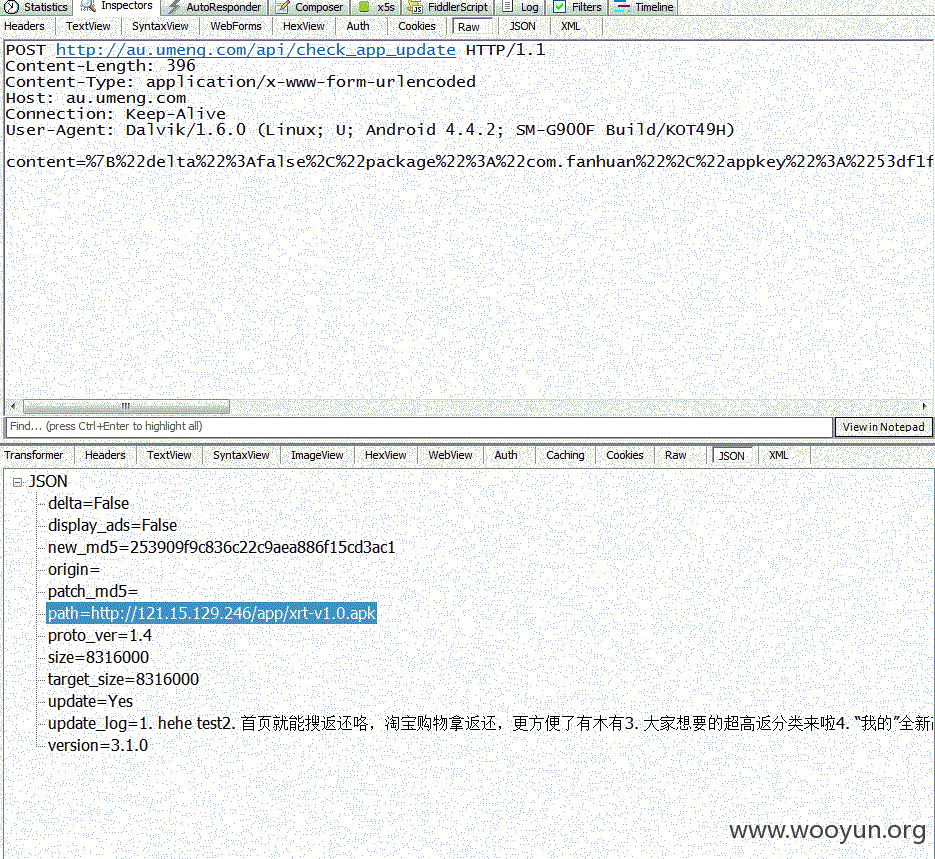Click the AutoResponder lightning icon
This screenshot has height=859, width=935.
pyautogui.click(x=174, y=7)
